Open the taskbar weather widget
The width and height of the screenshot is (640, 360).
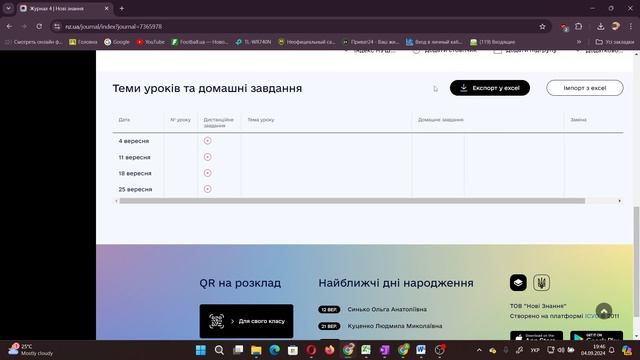31,350
